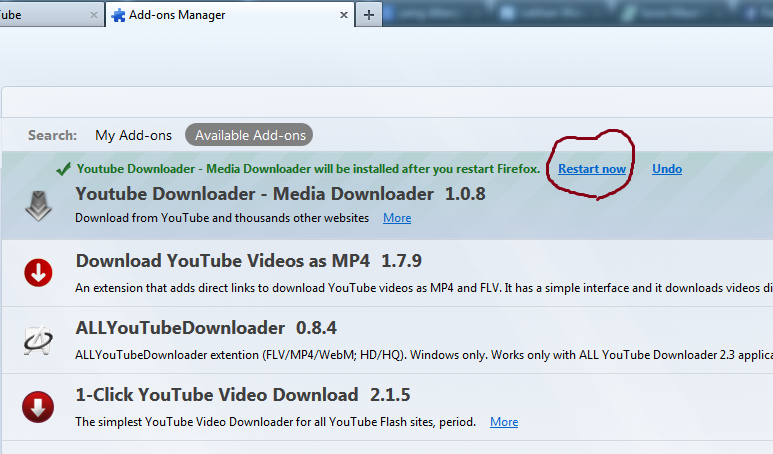Click 'An extension that adds direct links' description
The height and width of the screenshot is (454, 773).
tap(424, 288)
